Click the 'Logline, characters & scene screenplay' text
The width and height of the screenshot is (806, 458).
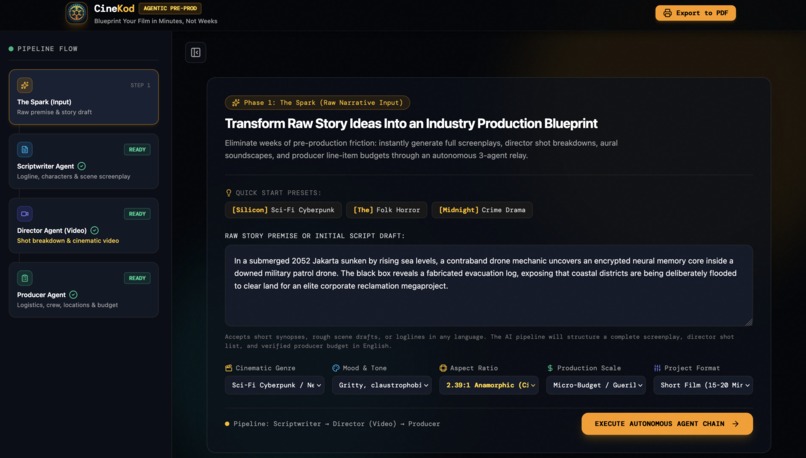click(74, 176)
